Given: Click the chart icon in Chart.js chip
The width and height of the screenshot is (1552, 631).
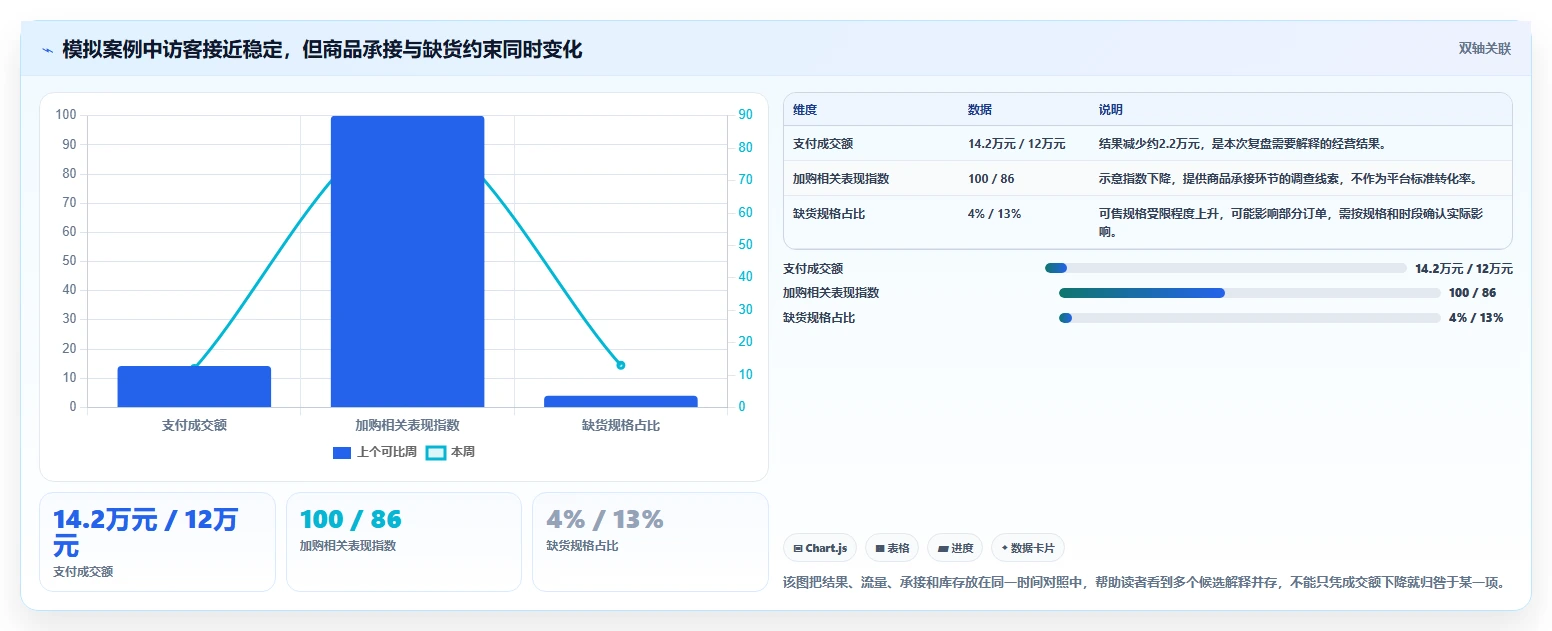Looking at the screenshot, I should 798,548.
